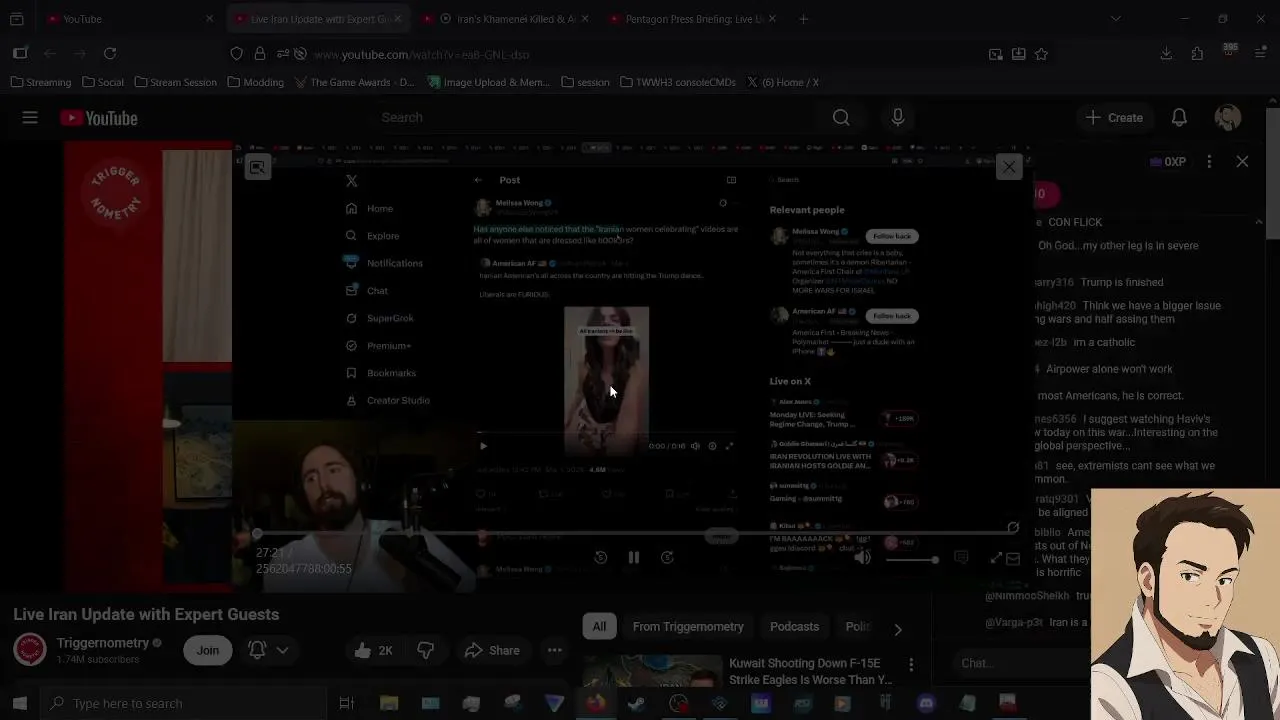The width and height of the screenshot is (1280, 720).
Task: Open the browser downloads panel
Action: (1166, 53)
